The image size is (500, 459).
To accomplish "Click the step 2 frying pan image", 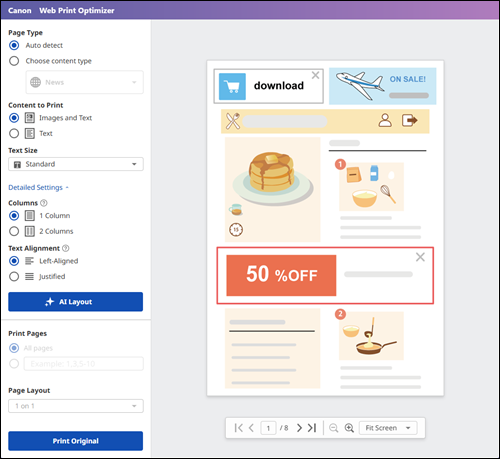I will (x=371, y=336).
